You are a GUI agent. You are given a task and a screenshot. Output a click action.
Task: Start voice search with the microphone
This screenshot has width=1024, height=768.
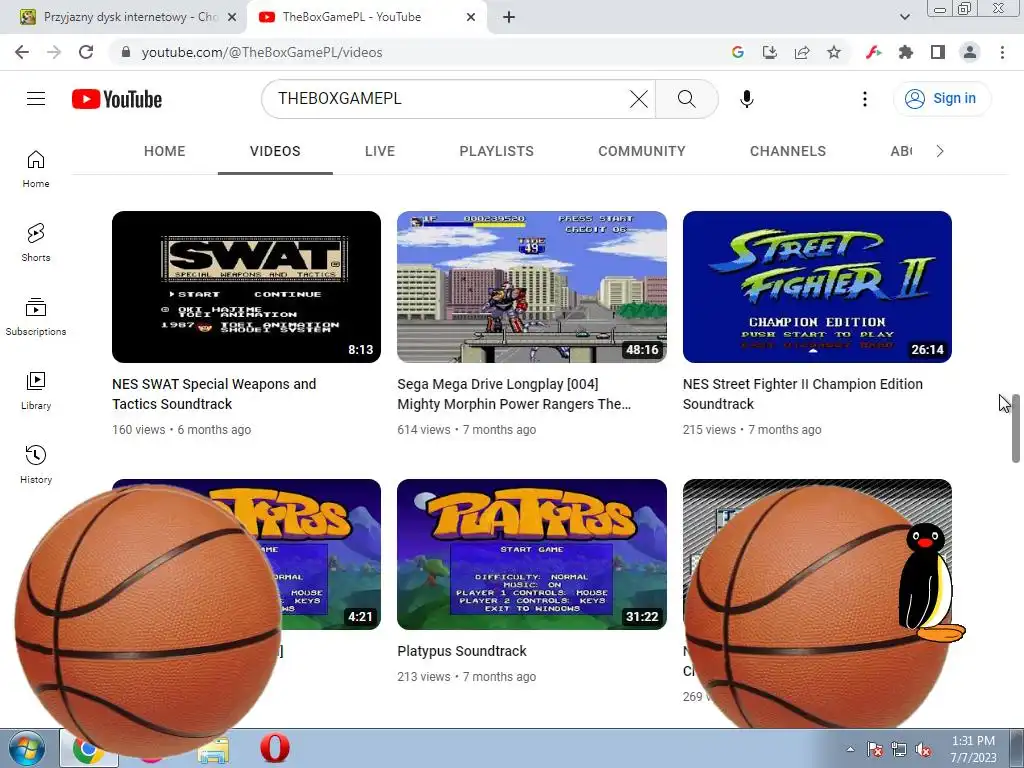(746, 99)
